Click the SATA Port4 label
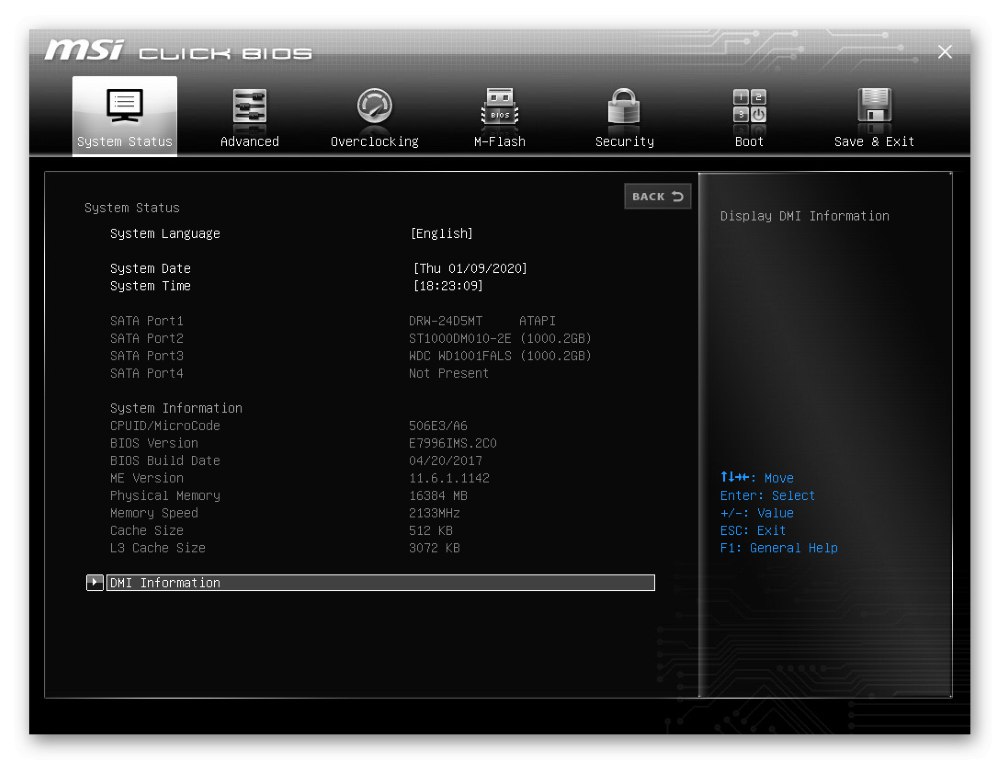The height and width of the screenshot is (764, 1000). [x=146, y=373]
